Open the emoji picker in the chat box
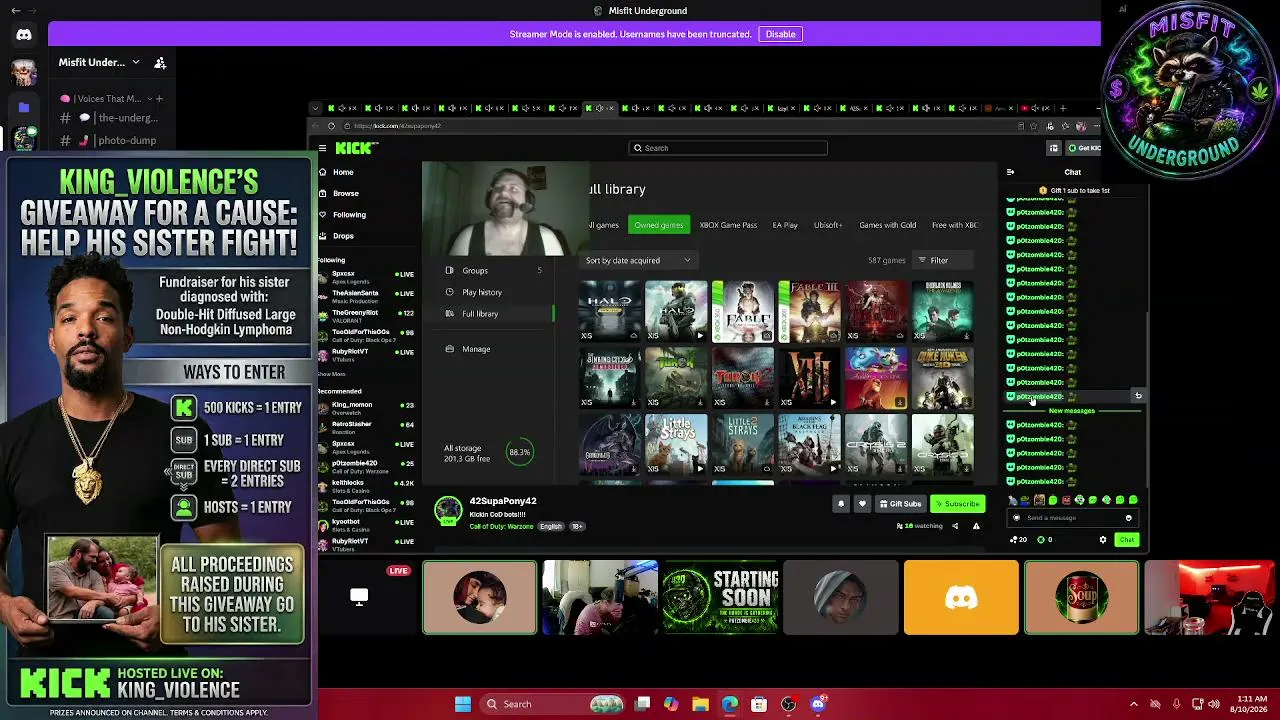The width and height of the screenshot is (1280, 720). point(1128,518)
